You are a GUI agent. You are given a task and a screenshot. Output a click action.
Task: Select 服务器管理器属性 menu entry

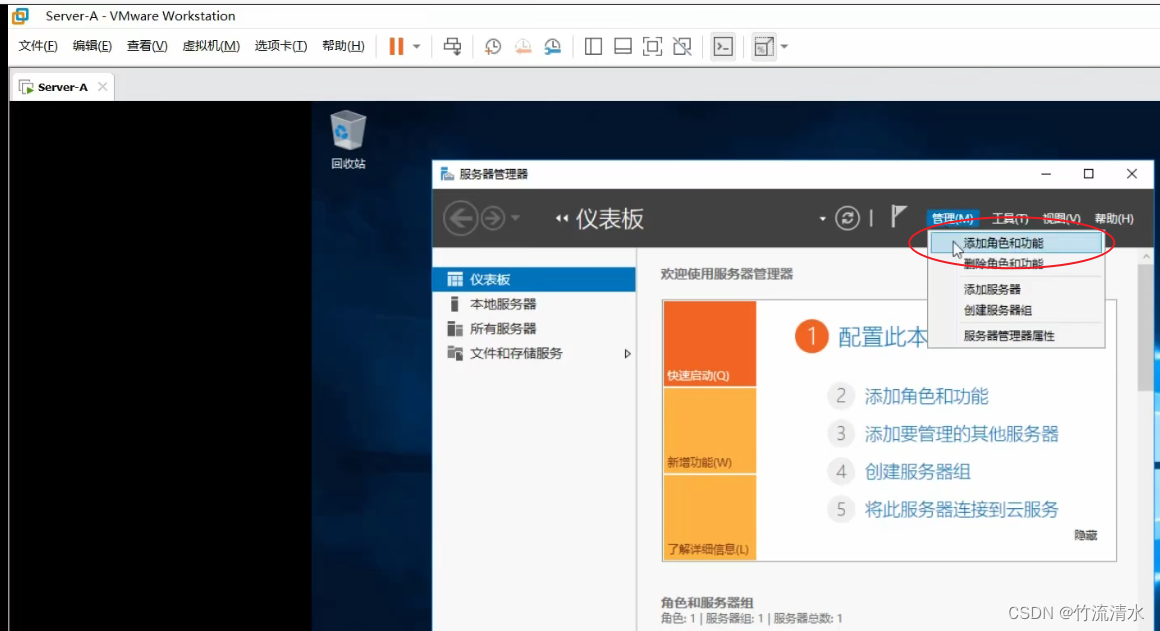coord(1016,336)
